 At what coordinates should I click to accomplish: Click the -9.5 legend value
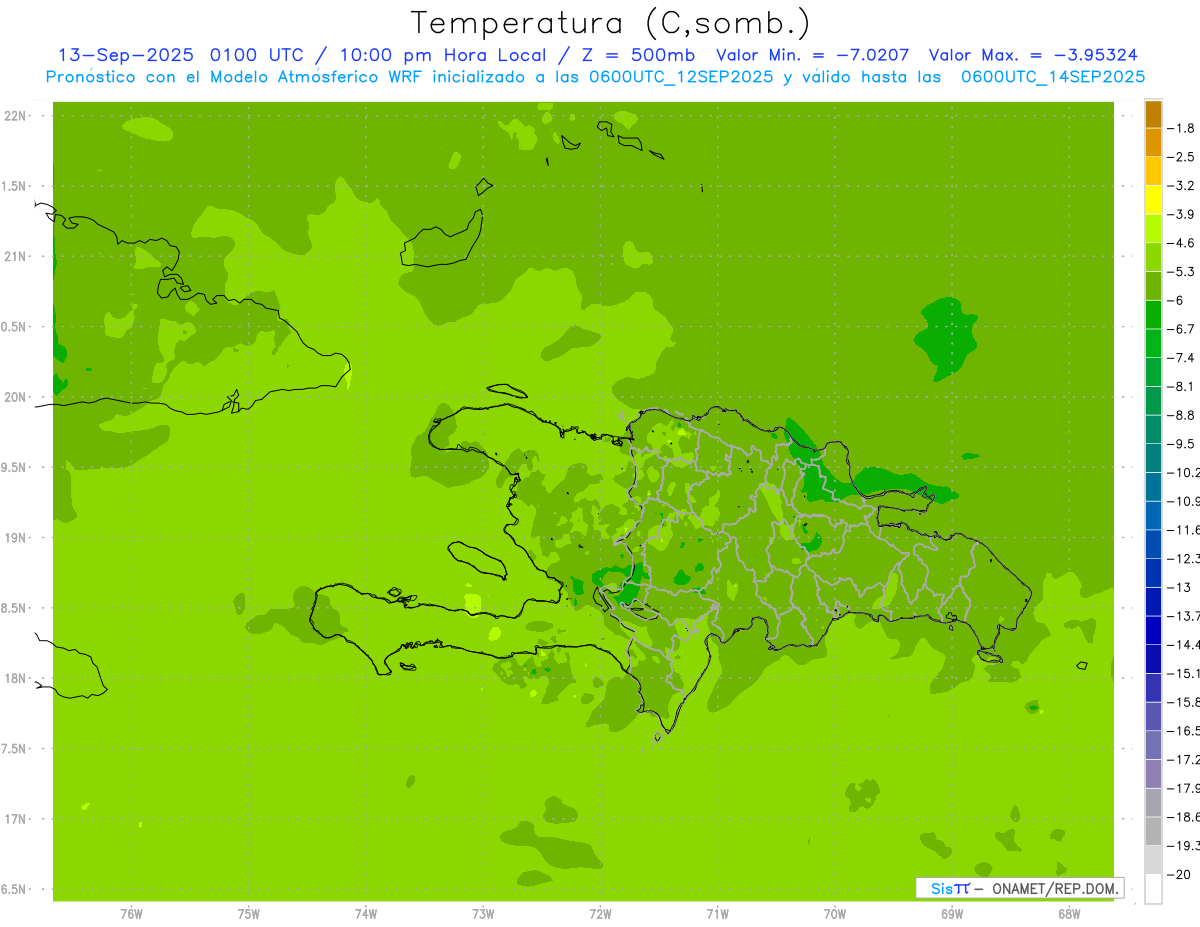click(1182, 443)
